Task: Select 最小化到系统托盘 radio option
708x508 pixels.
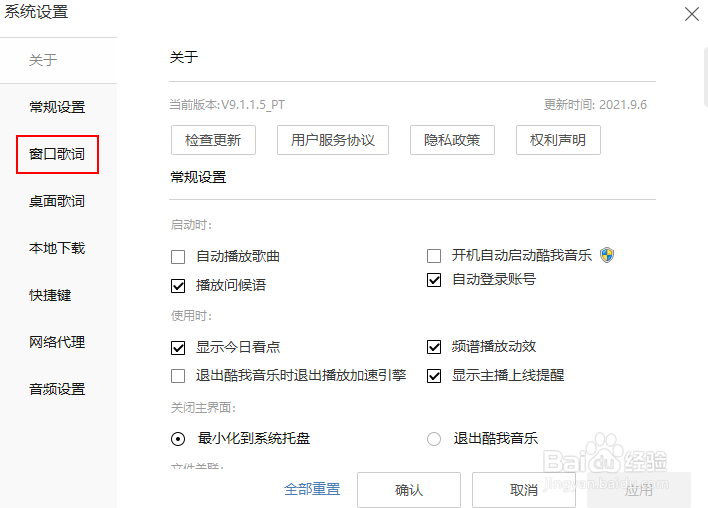Action: tap(178, 439)
